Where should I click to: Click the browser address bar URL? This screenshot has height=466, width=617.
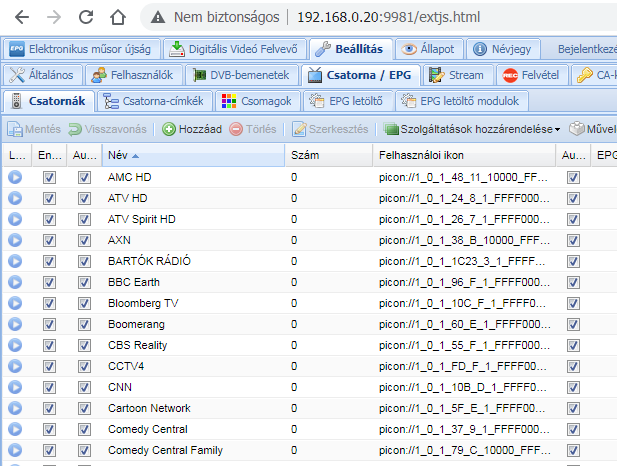(388, 17)
